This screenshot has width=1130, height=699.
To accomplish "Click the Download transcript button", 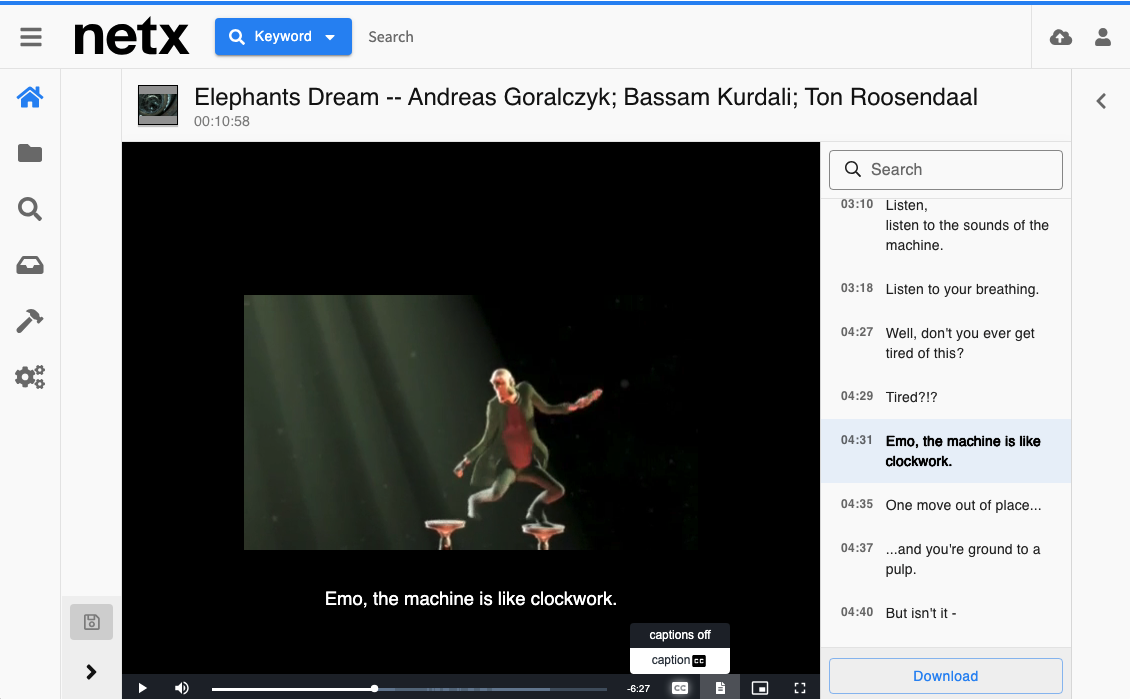I will pyautogui.click(x=946, y=676).
